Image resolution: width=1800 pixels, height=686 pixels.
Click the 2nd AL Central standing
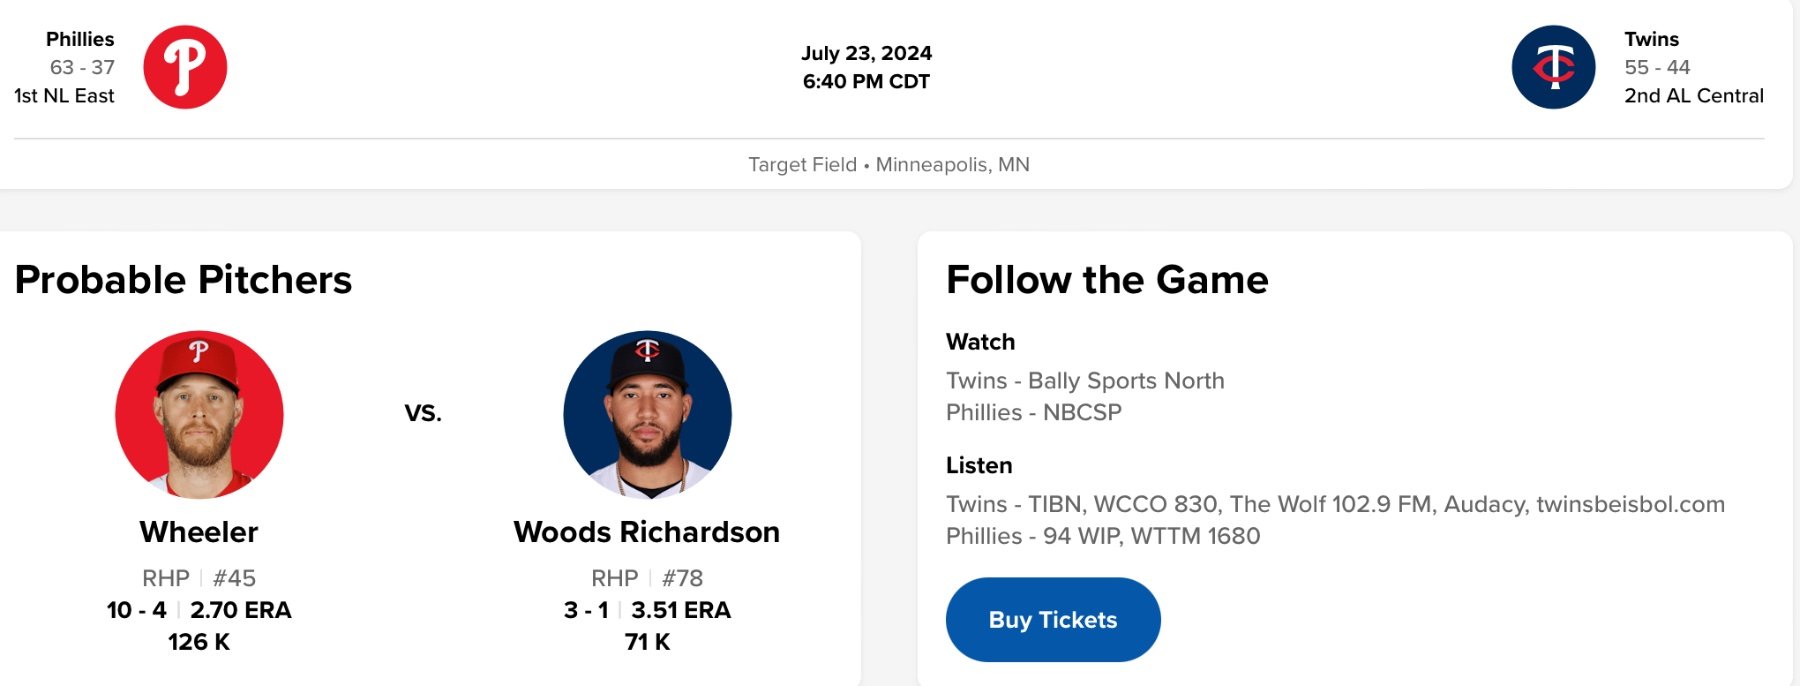pos(1693,95)
